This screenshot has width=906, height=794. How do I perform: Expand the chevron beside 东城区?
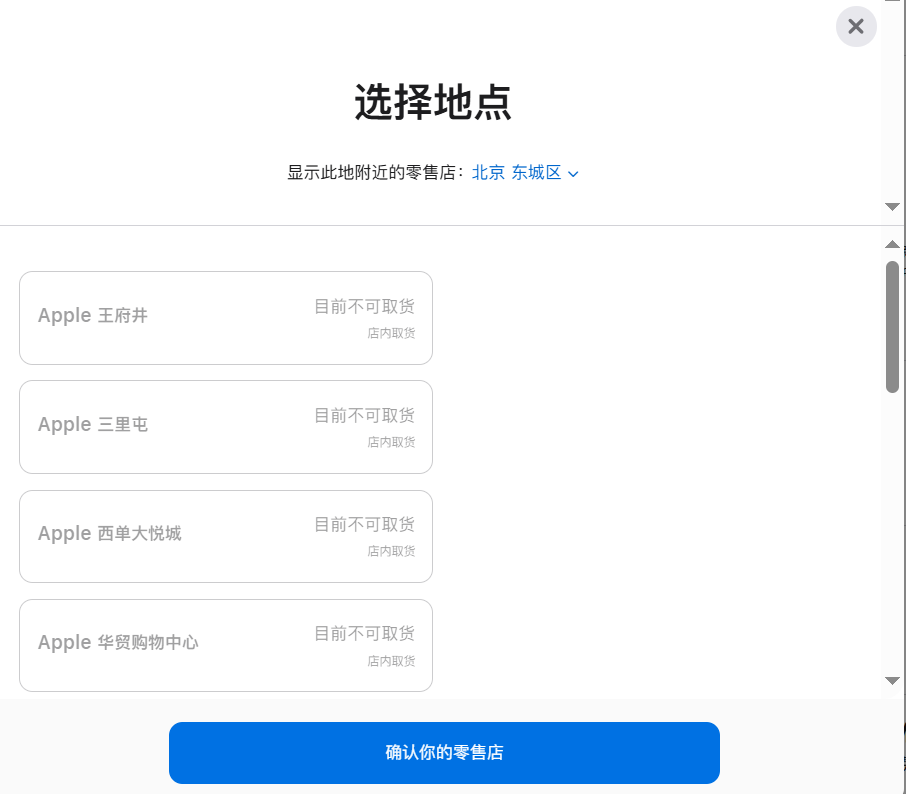tap(573, 174)
